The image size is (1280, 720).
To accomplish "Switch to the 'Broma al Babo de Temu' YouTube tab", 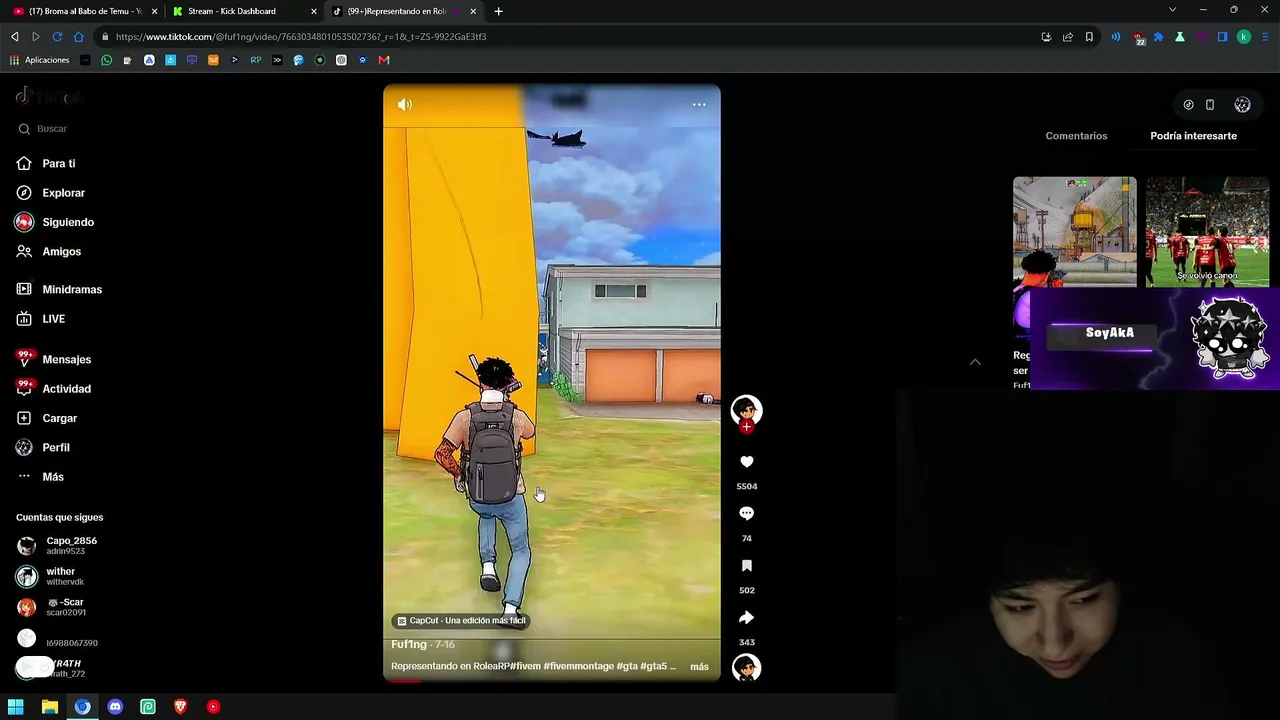I will 85,11.
